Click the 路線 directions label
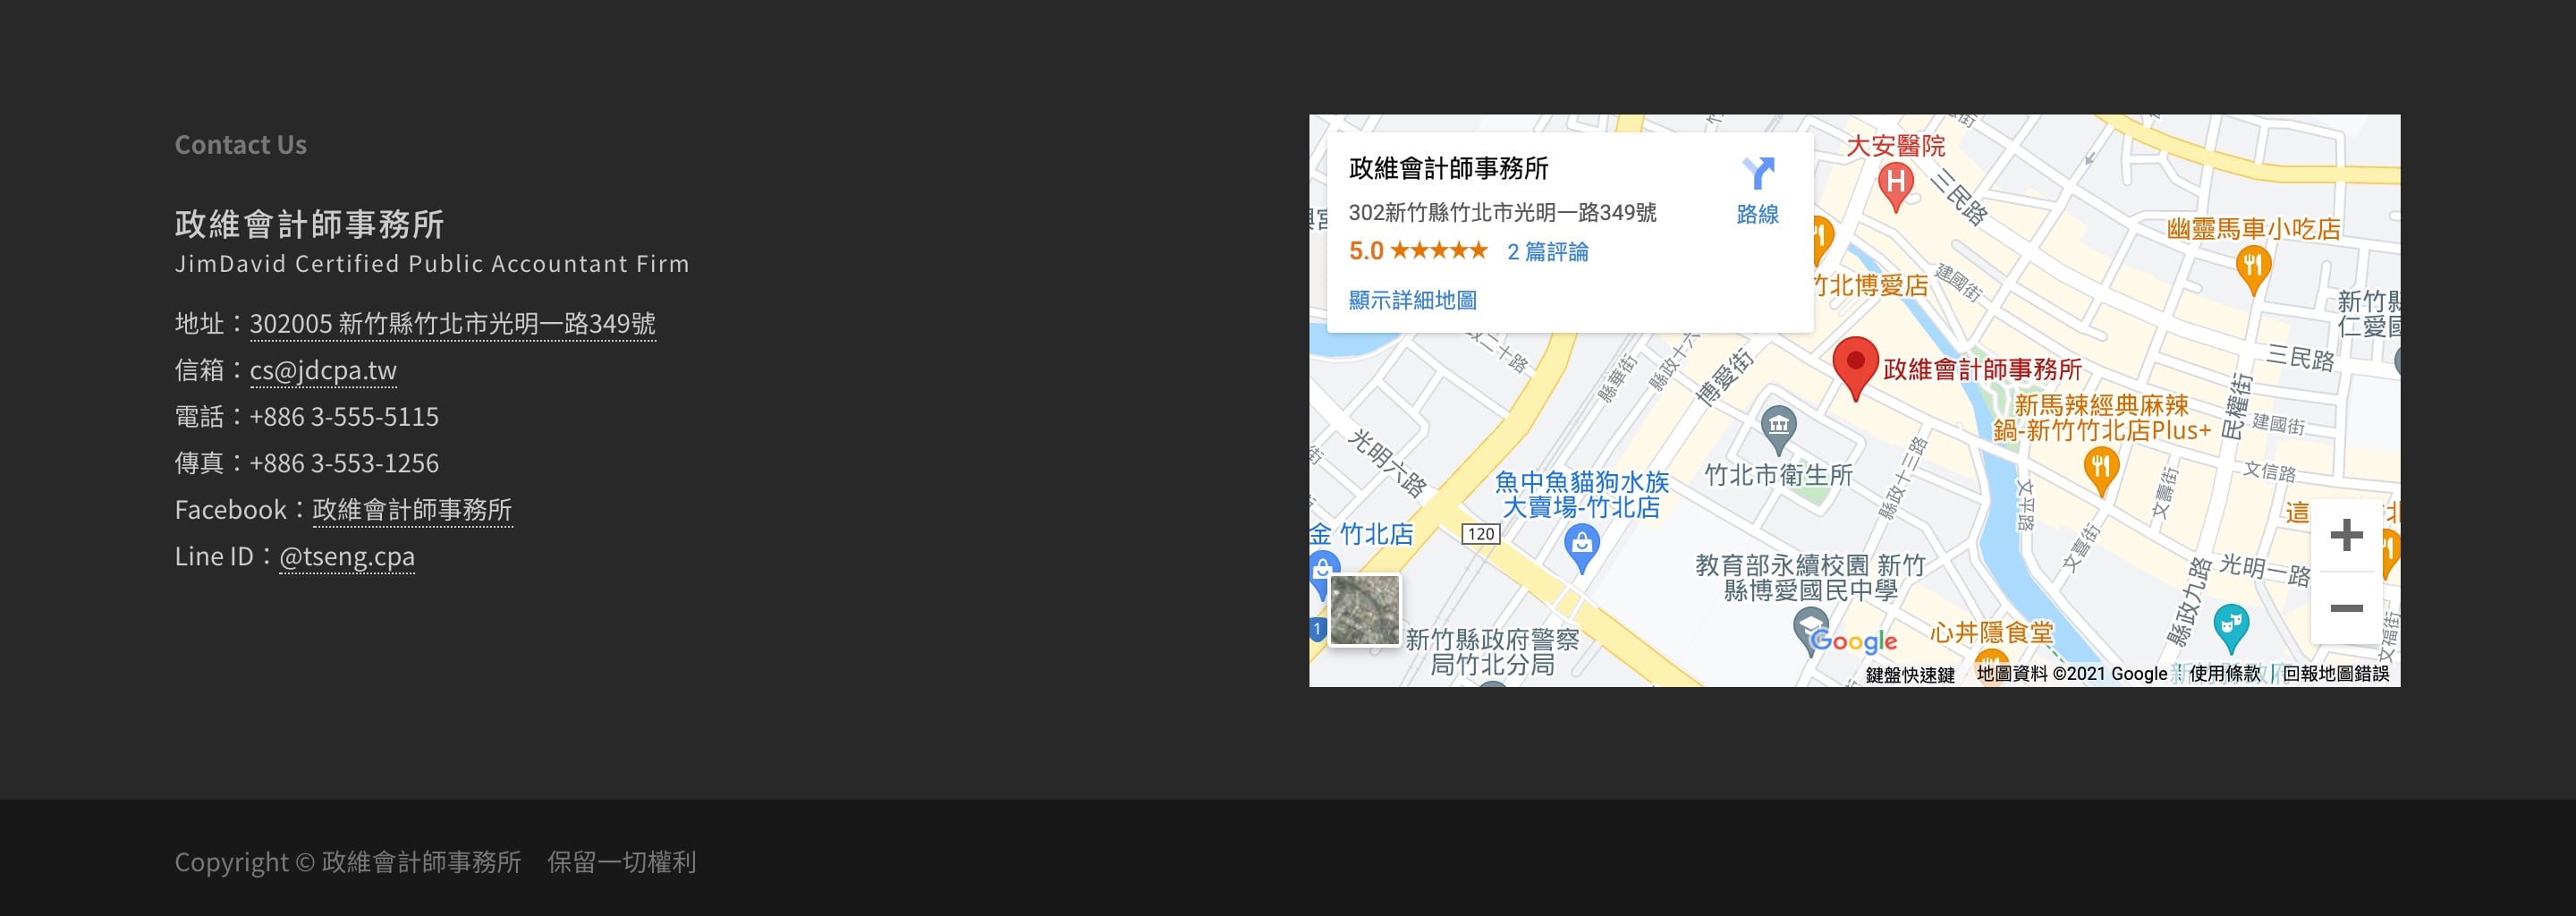The height and width of the screenshot is (916, 2576). [x=1757, y=214]
